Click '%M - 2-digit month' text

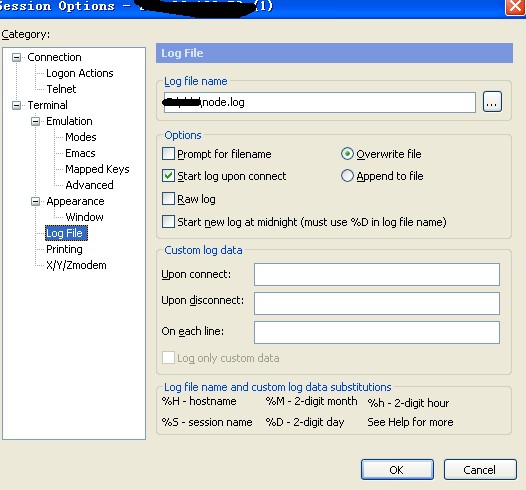click(x=311, y=401)
